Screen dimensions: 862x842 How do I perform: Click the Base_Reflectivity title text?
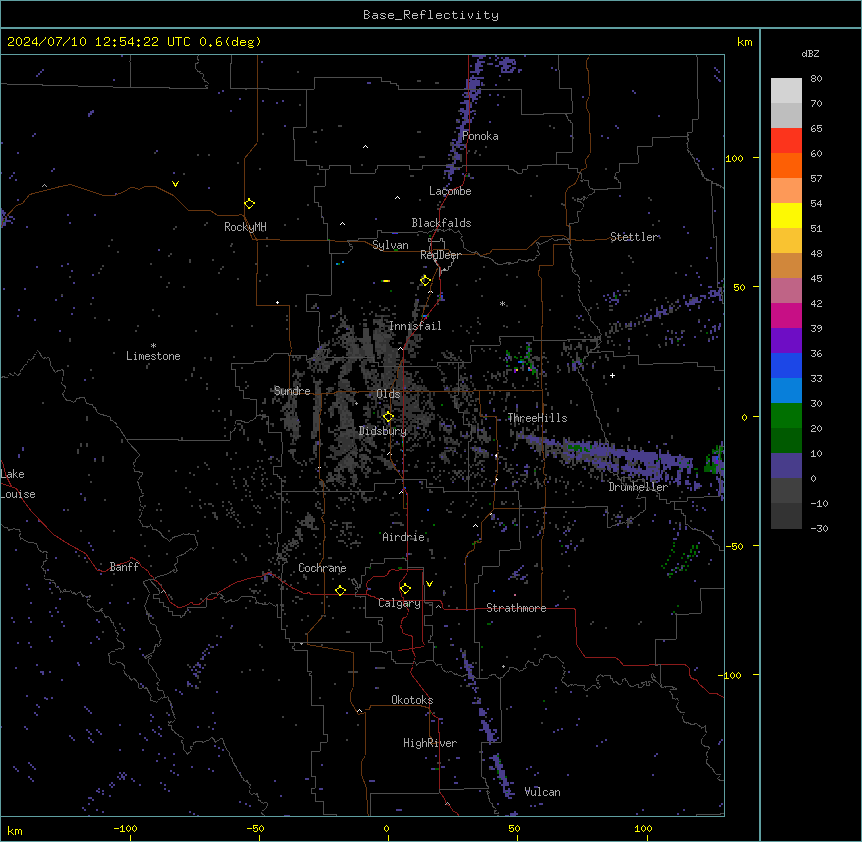coord(431,15)
